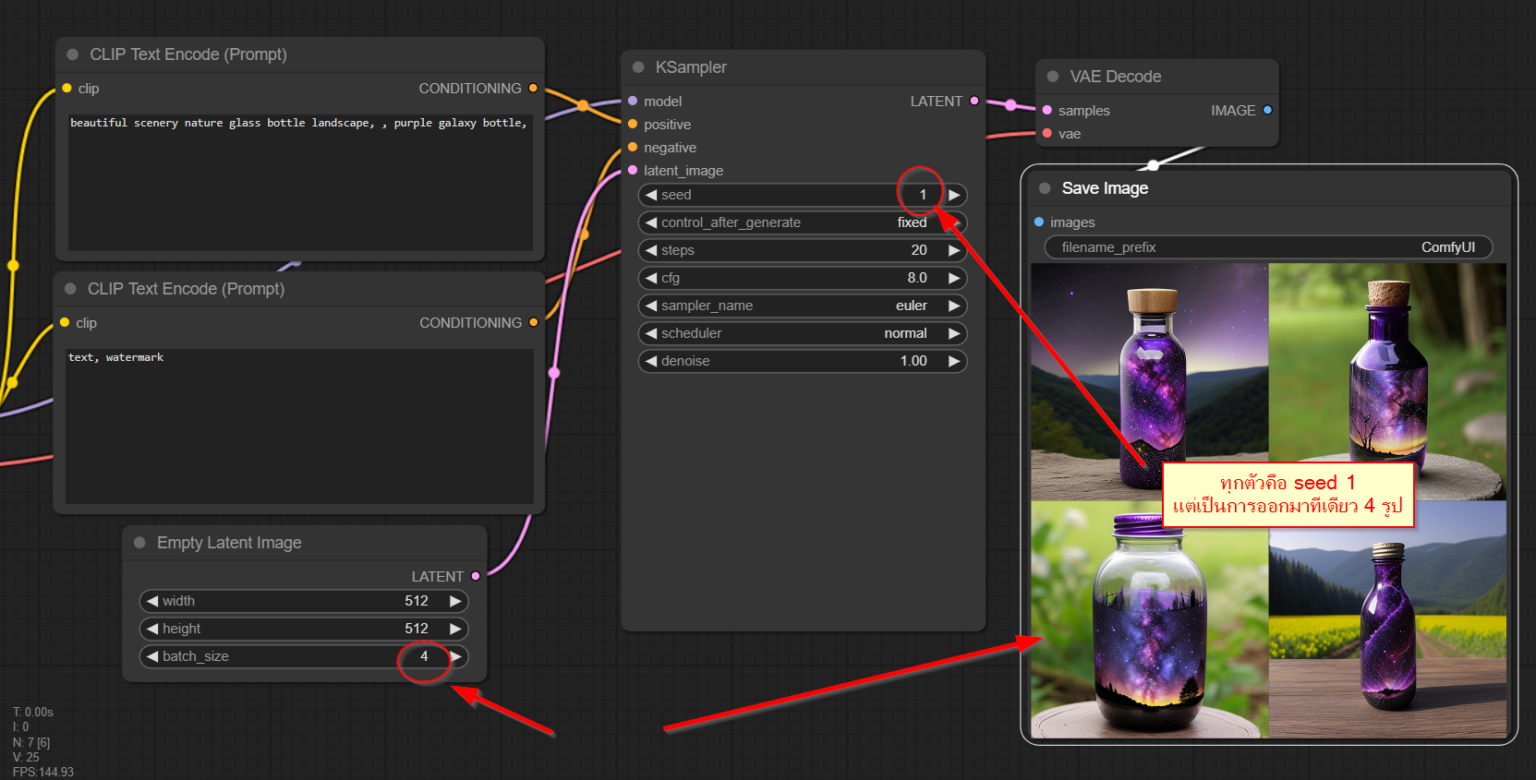This screenshot has height=780, width=1536.
Task: Change control_after_generate fixed option
Action: [x=803, y=223]
